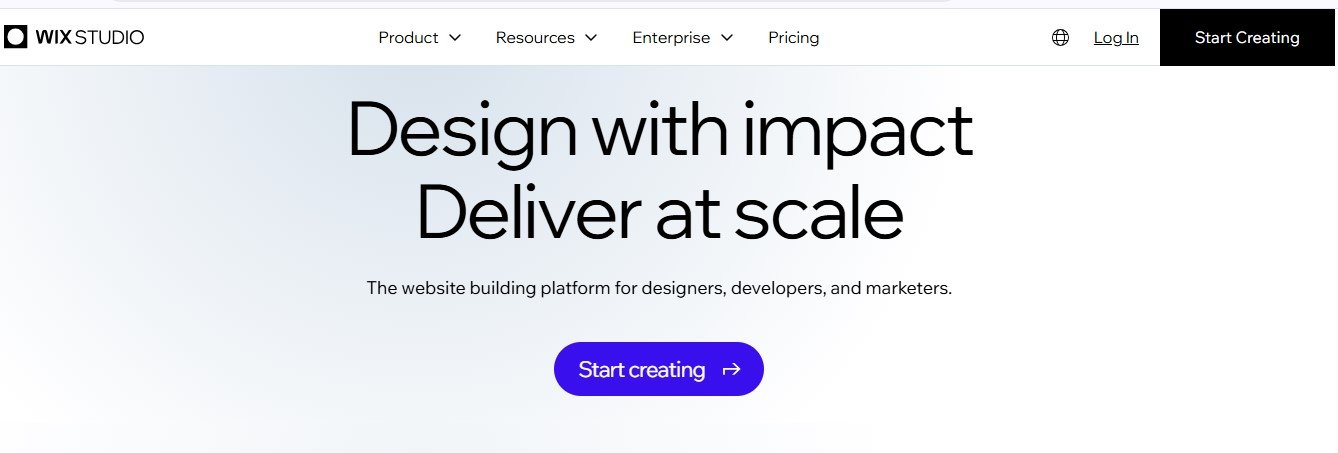
Task: Open the Resources menu
Action: (x=535, y=38)
